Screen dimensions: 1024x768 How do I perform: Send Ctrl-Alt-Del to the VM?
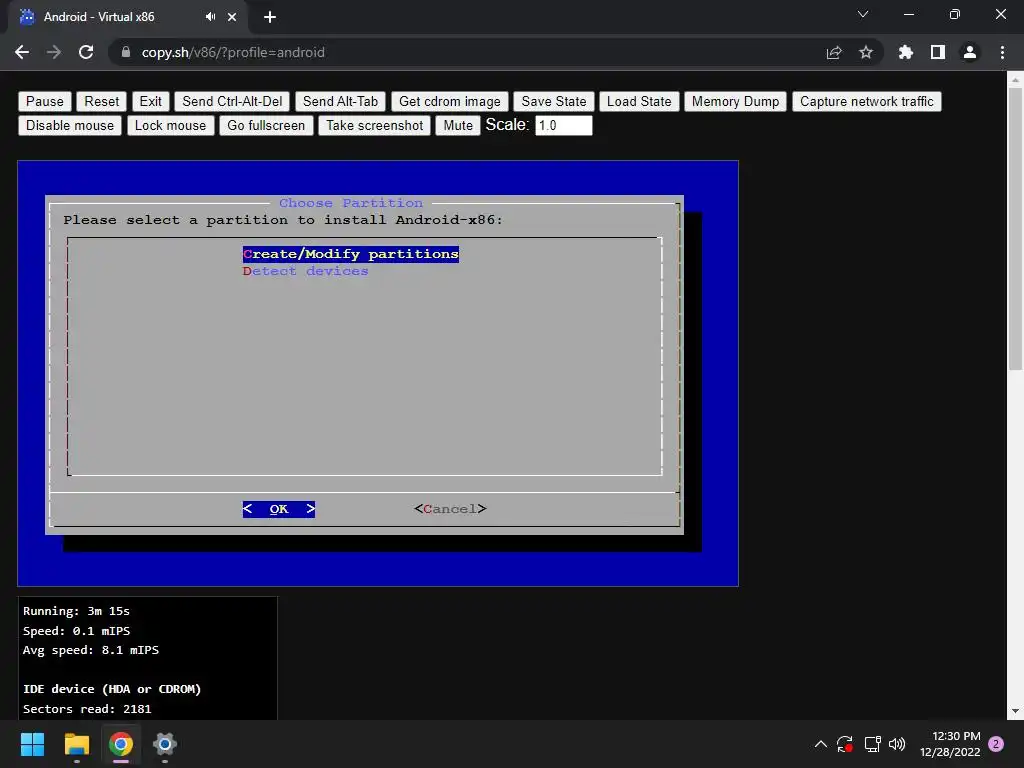click(x=232, y=101)
